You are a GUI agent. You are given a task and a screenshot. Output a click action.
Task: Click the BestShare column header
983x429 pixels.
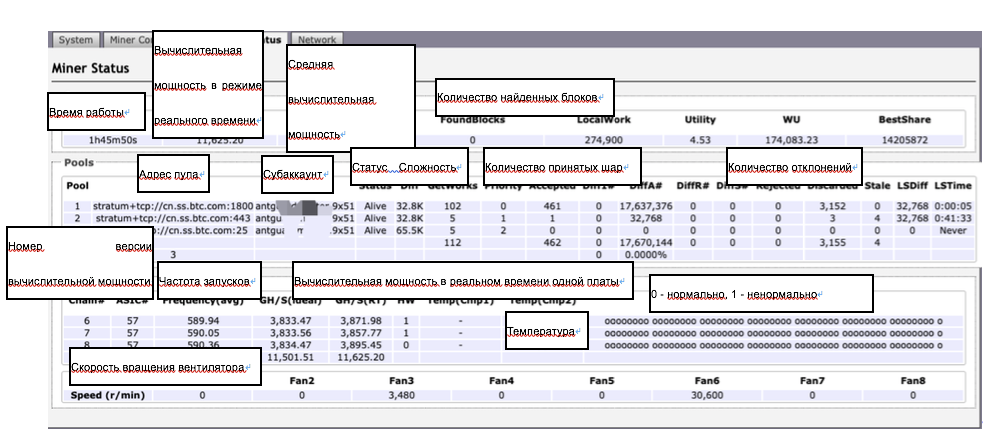pyautogui.click(x=905, y=119)
